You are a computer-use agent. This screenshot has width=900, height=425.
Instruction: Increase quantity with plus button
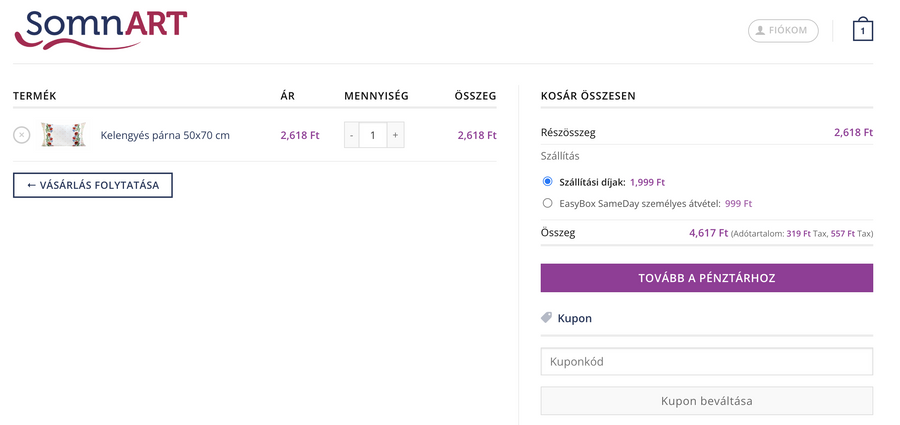click(x=395, y=135)
